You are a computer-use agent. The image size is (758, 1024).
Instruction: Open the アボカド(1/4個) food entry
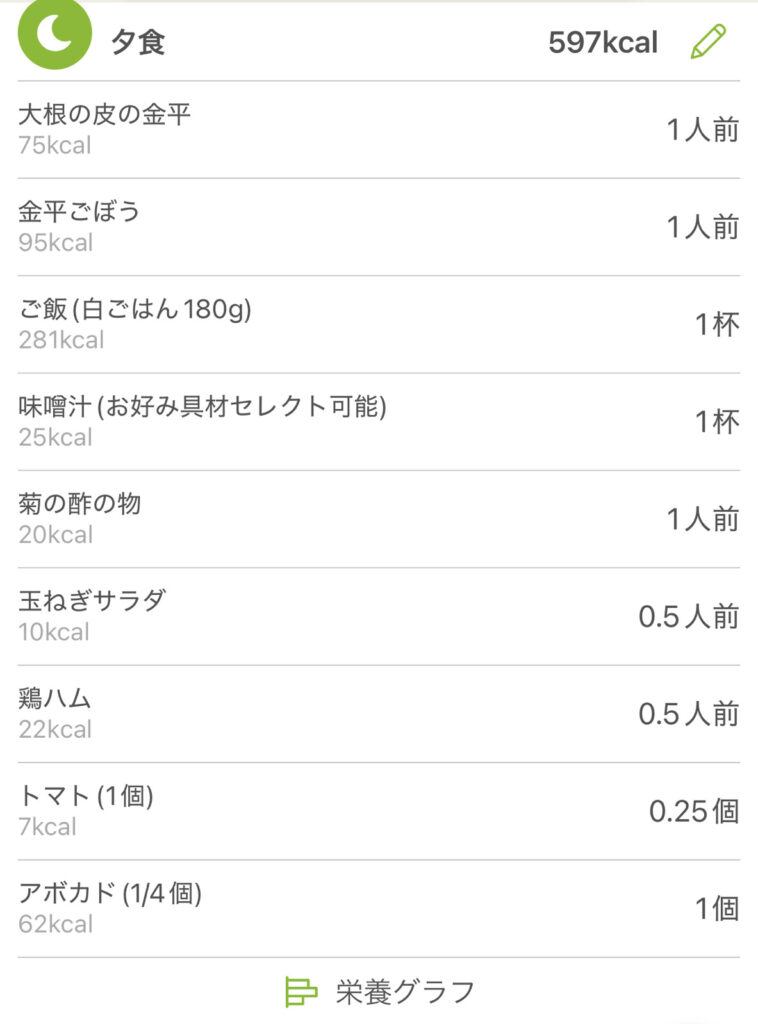click(110, 893)
